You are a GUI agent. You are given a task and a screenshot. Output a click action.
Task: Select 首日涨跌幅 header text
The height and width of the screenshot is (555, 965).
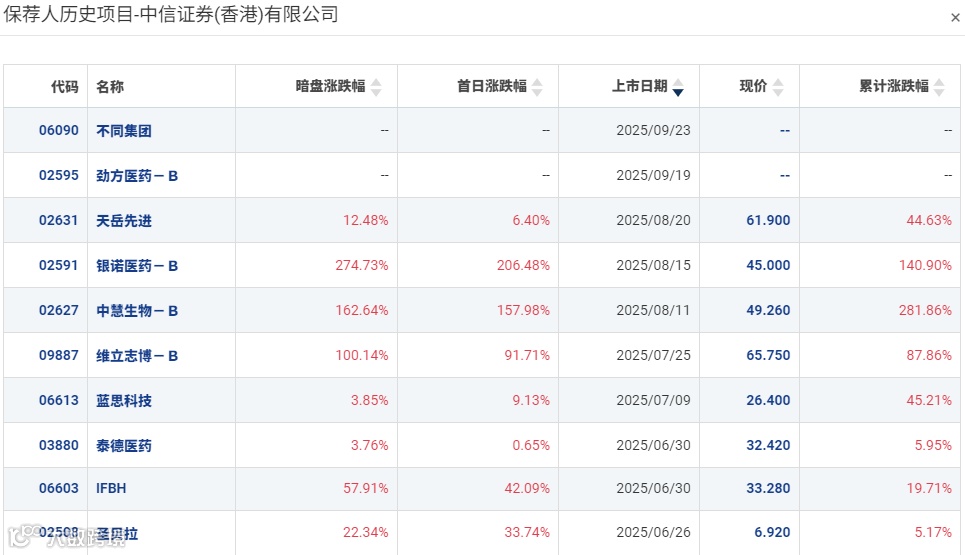tap(492, 86)
